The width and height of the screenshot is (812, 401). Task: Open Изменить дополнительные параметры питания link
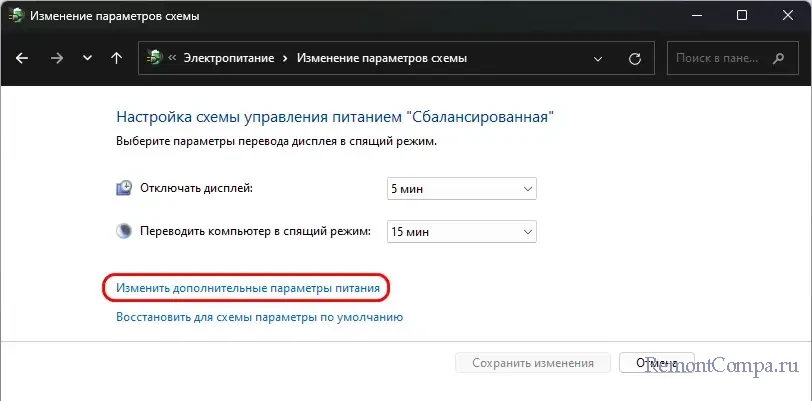pos(248,288)
